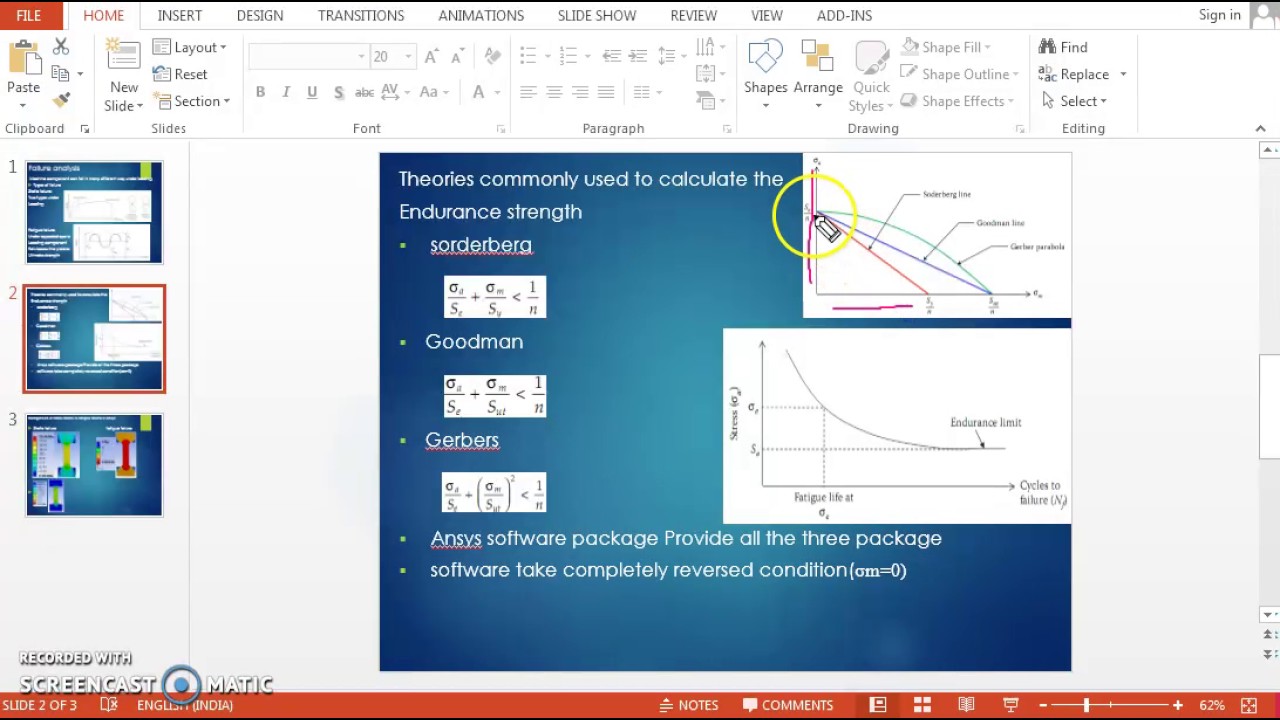
Task: Clear all formatting eraser icon
Action: point(492,57)
